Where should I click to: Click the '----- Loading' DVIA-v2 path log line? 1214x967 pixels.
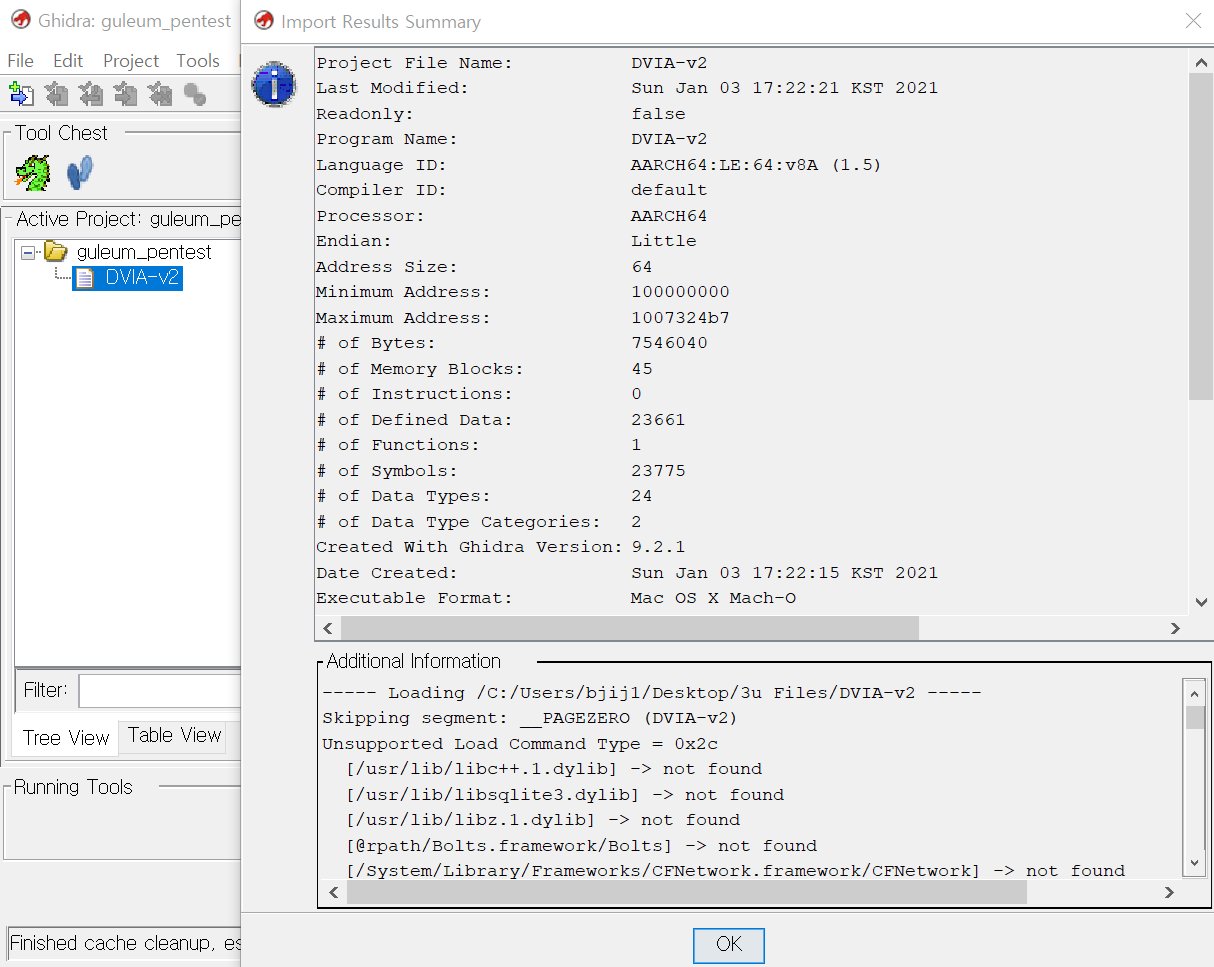click(651, 693)
